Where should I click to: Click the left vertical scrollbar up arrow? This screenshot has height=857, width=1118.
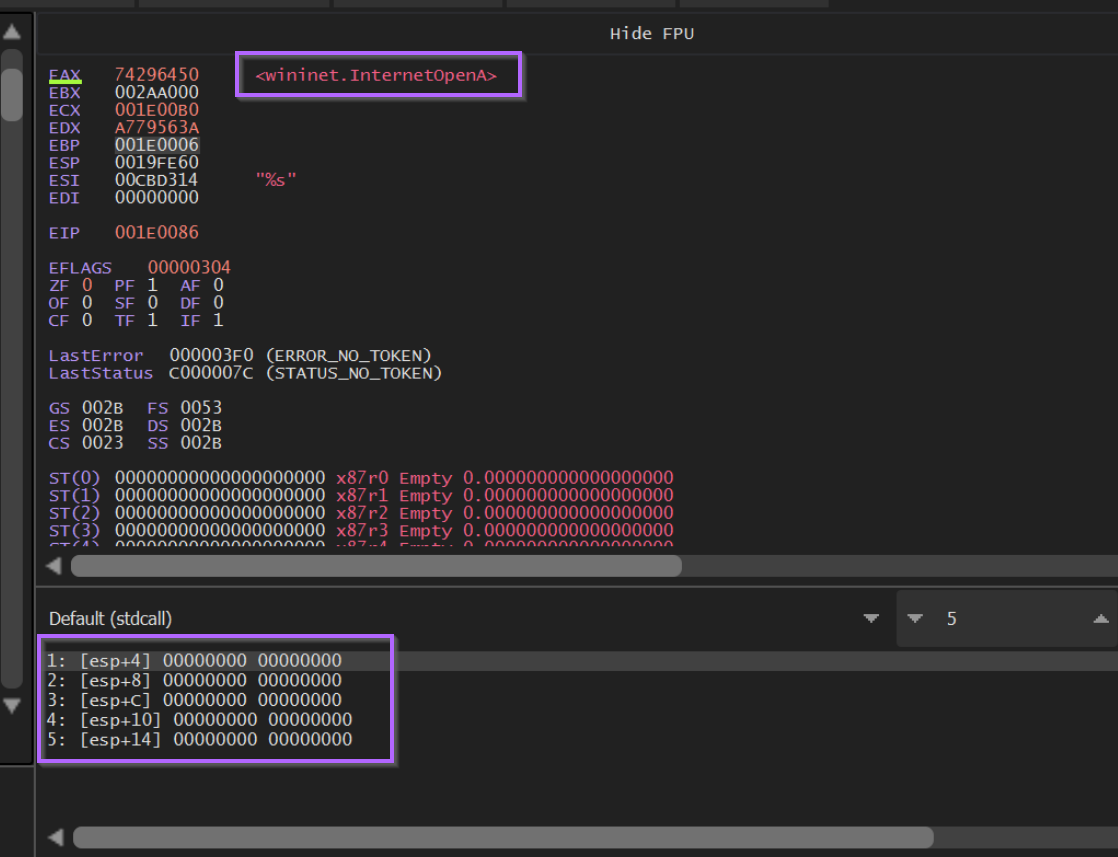click(12, 32)
